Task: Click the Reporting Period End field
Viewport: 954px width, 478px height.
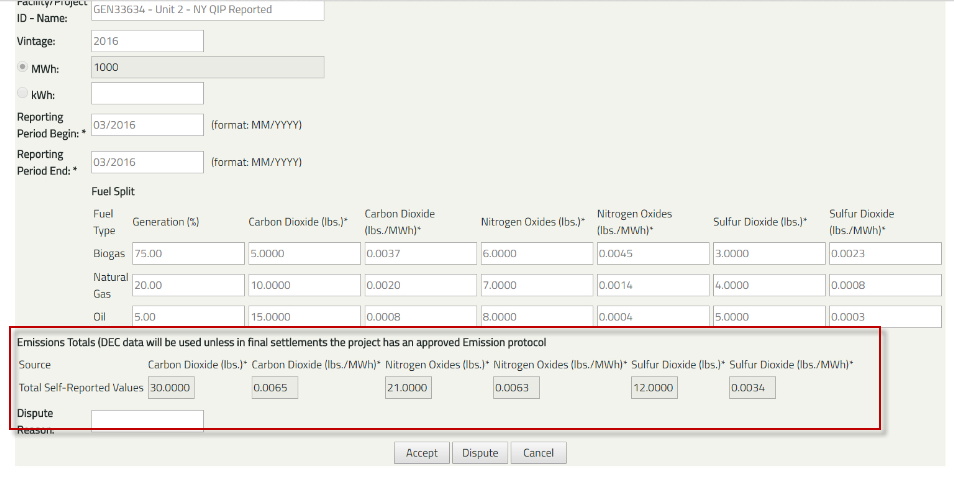Action: coord(147,161)
